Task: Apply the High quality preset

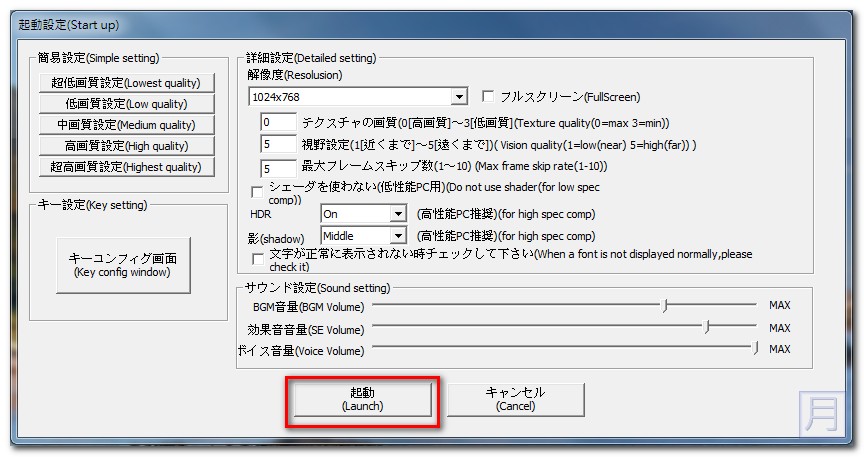Action: (126, 146)
